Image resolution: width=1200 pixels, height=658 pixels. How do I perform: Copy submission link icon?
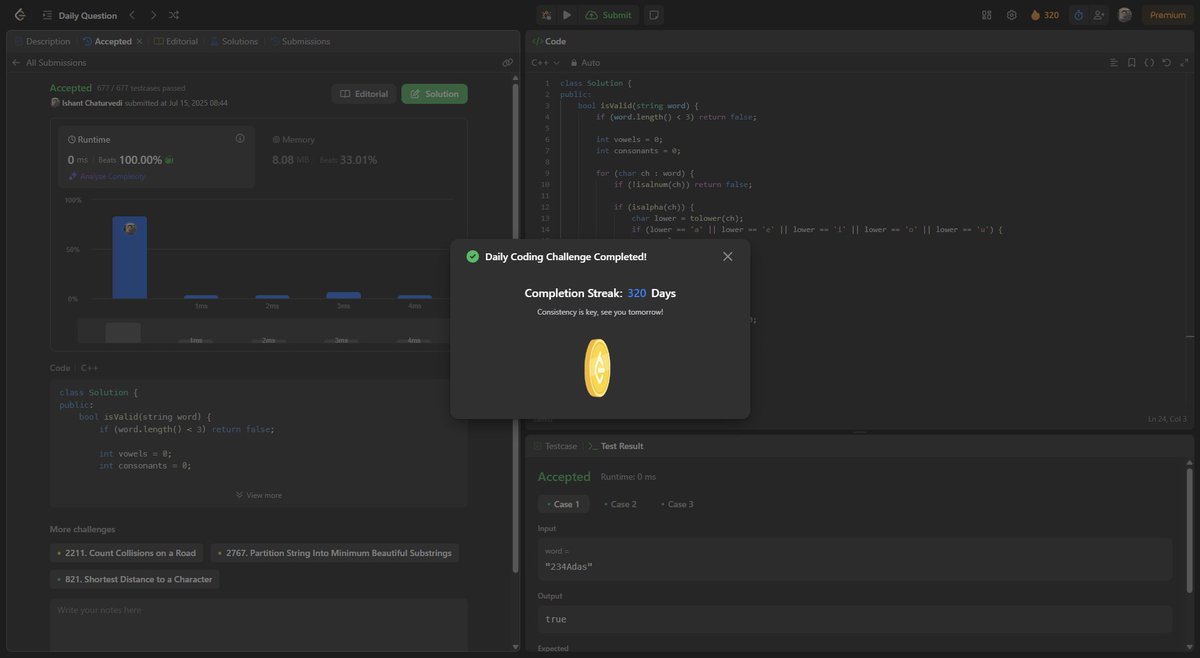coord(508,62)
